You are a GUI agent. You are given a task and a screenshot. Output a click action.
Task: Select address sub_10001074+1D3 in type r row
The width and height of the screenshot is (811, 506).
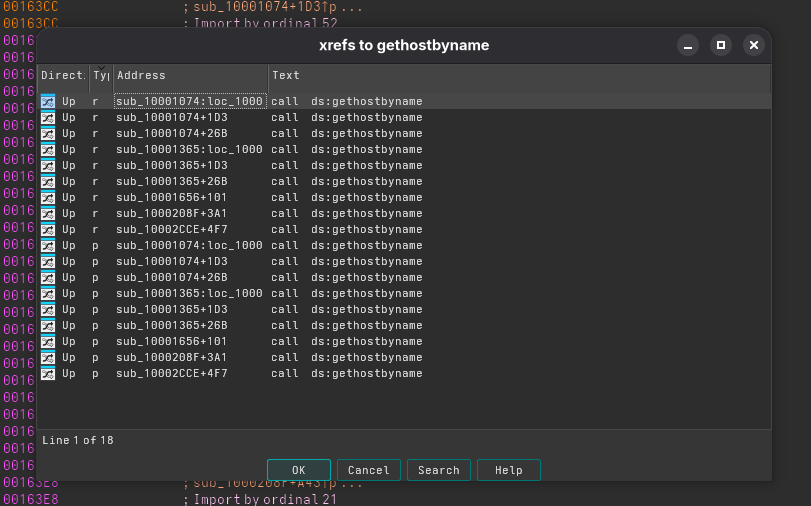click(171, 117)
